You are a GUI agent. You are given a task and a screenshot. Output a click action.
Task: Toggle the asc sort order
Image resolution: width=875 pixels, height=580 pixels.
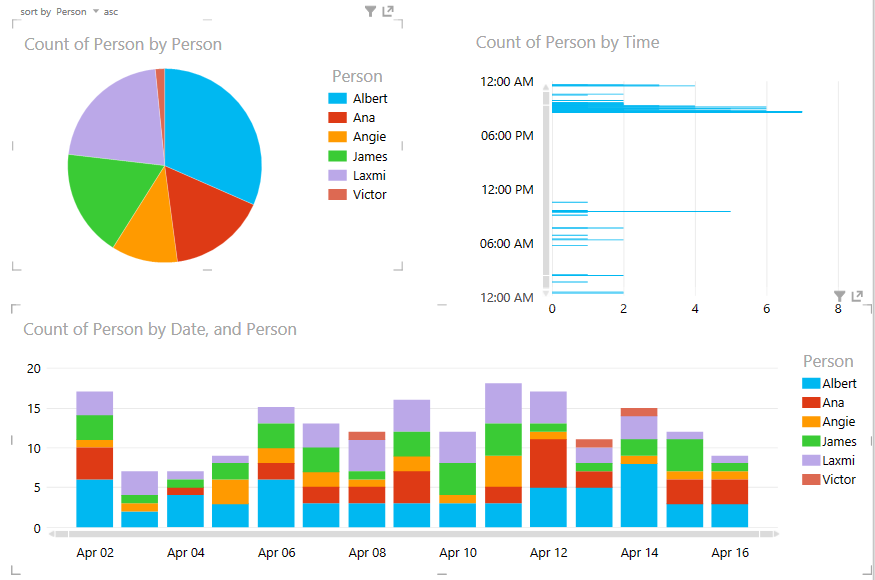tap(111, 12)
